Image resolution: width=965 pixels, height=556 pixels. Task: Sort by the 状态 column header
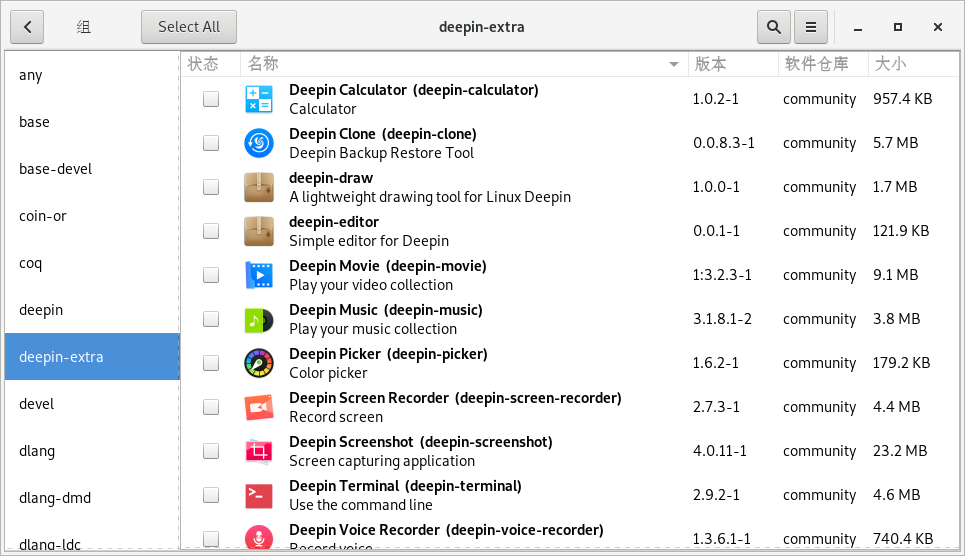210,64
